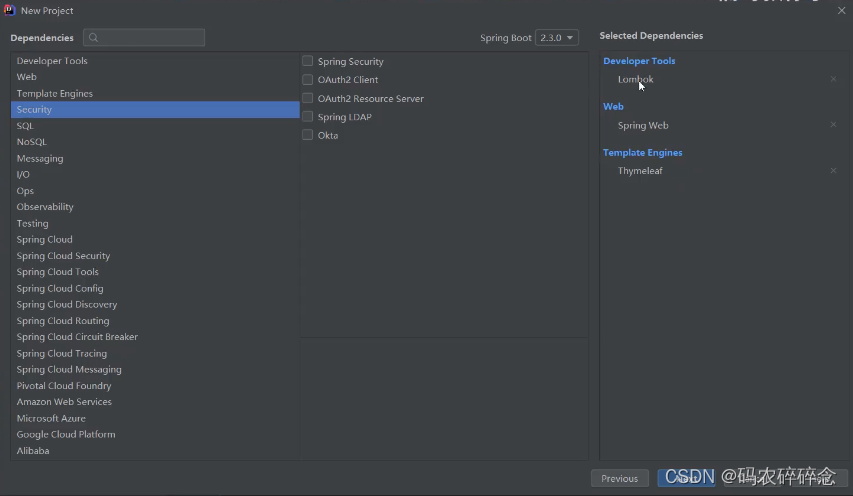The width and height of the screenshot is (853, 496).
Task: Click the Template Engines heading in selected panel
Action: [x=642, y=153]
